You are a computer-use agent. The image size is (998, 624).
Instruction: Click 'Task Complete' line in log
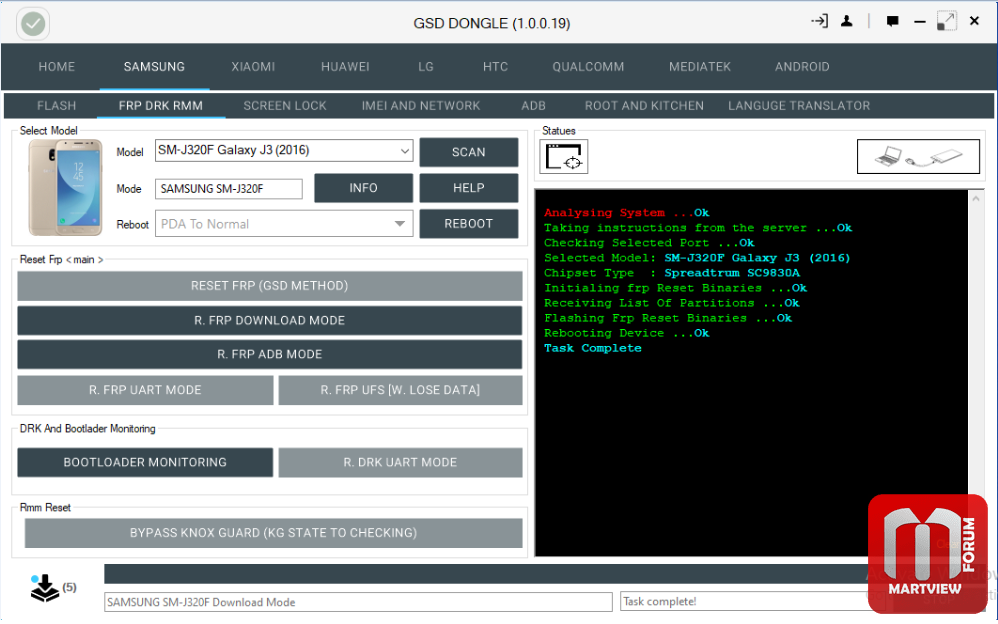tap(593, 349)
